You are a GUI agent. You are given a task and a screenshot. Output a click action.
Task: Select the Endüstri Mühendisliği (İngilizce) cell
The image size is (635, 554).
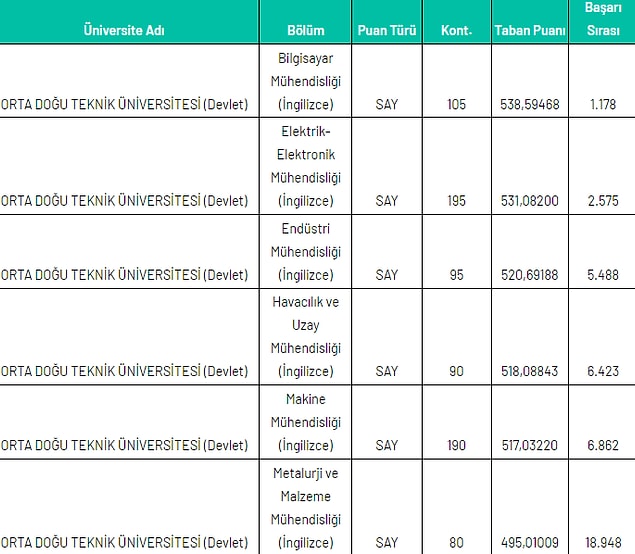pos(306,251)
